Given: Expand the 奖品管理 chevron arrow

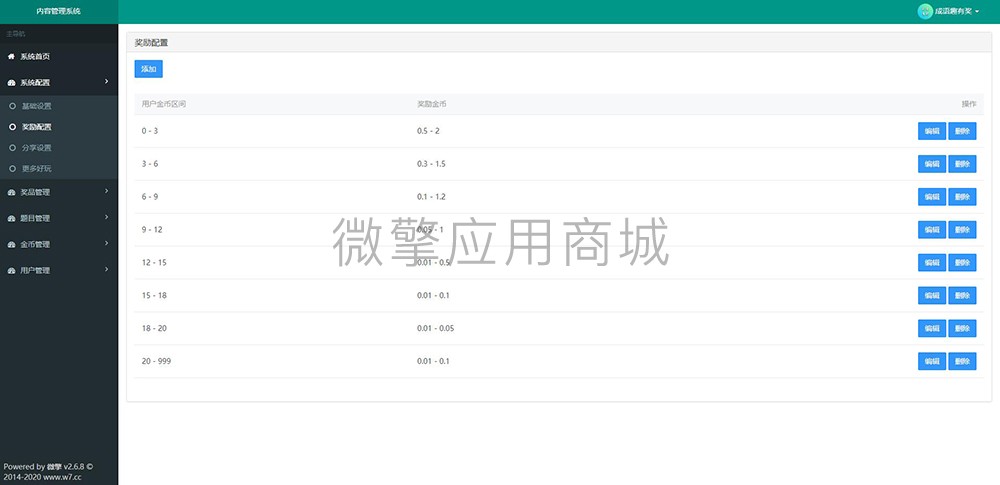Looking at the screenshot, I should tap(107, 191).
